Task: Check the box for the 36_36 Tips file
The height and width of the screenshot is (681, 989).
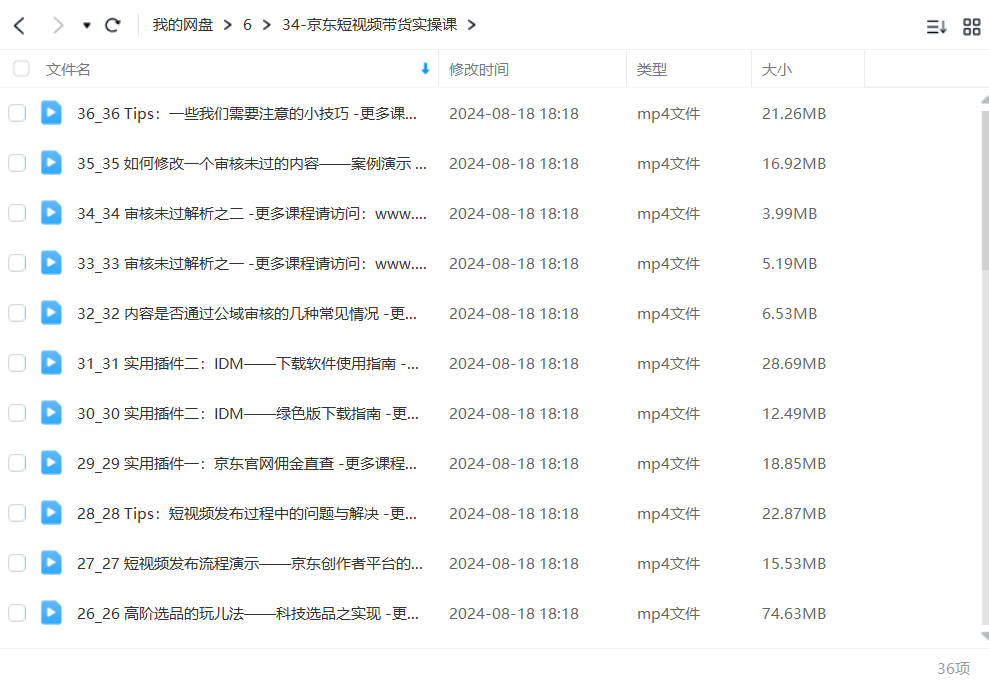Action: 17,113
